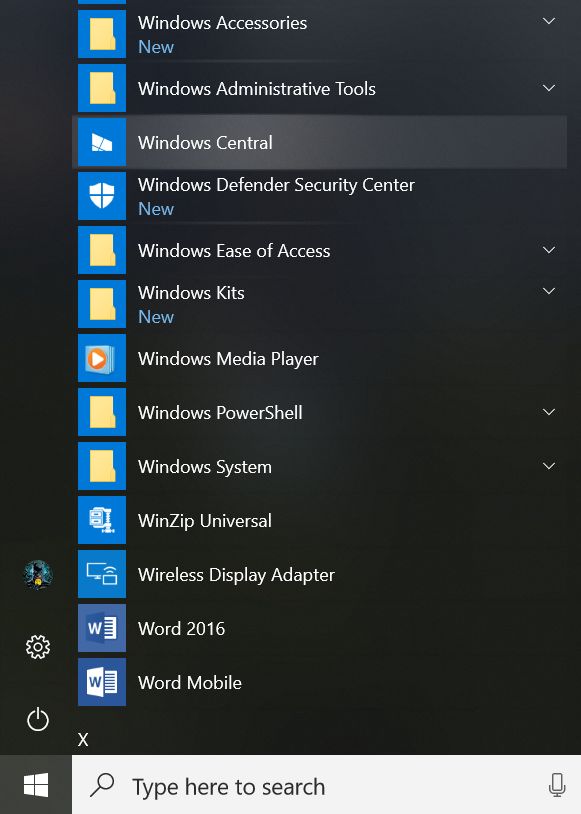Expand Windows Administrative Tools chevron
581x814 pixels.
(549, 88)
